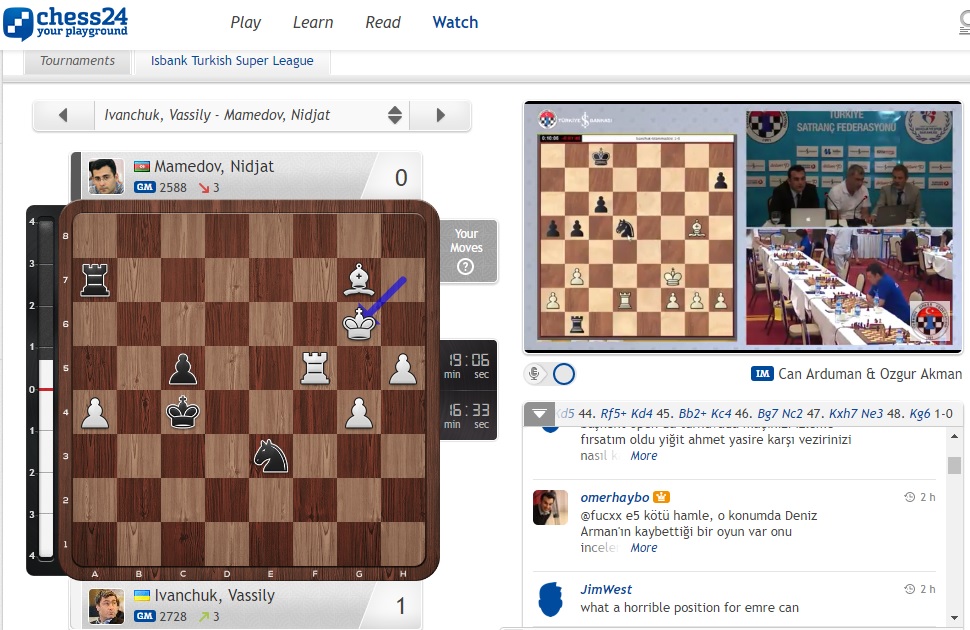Click the white king on g6
Viewport: 970px width, 630px height.
click(359, 324)
